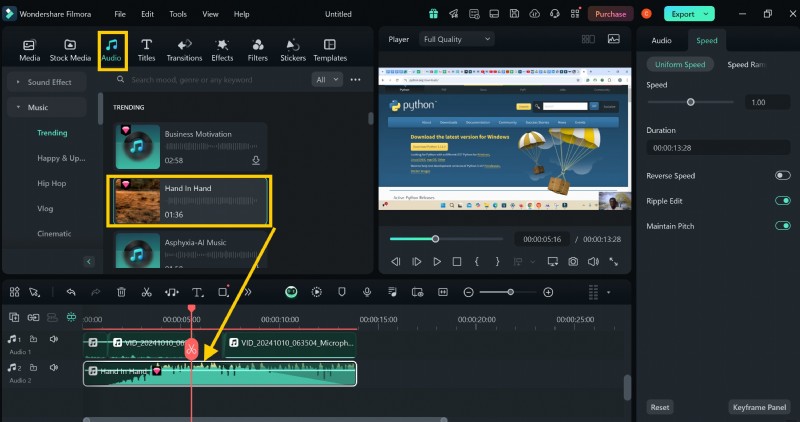800x422 pixels.
Task: Mute the Audio 1 track
Action: (x=54, y=339)
